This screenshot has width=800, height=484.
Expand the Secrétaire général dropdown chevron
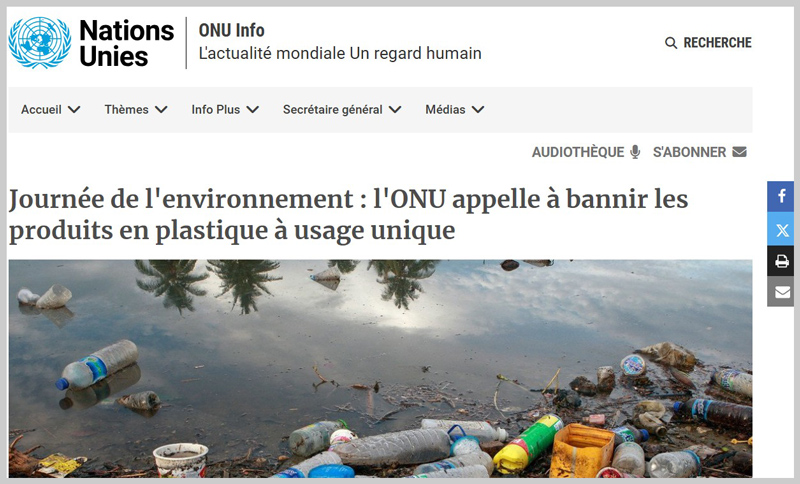[x=395, y=110]
